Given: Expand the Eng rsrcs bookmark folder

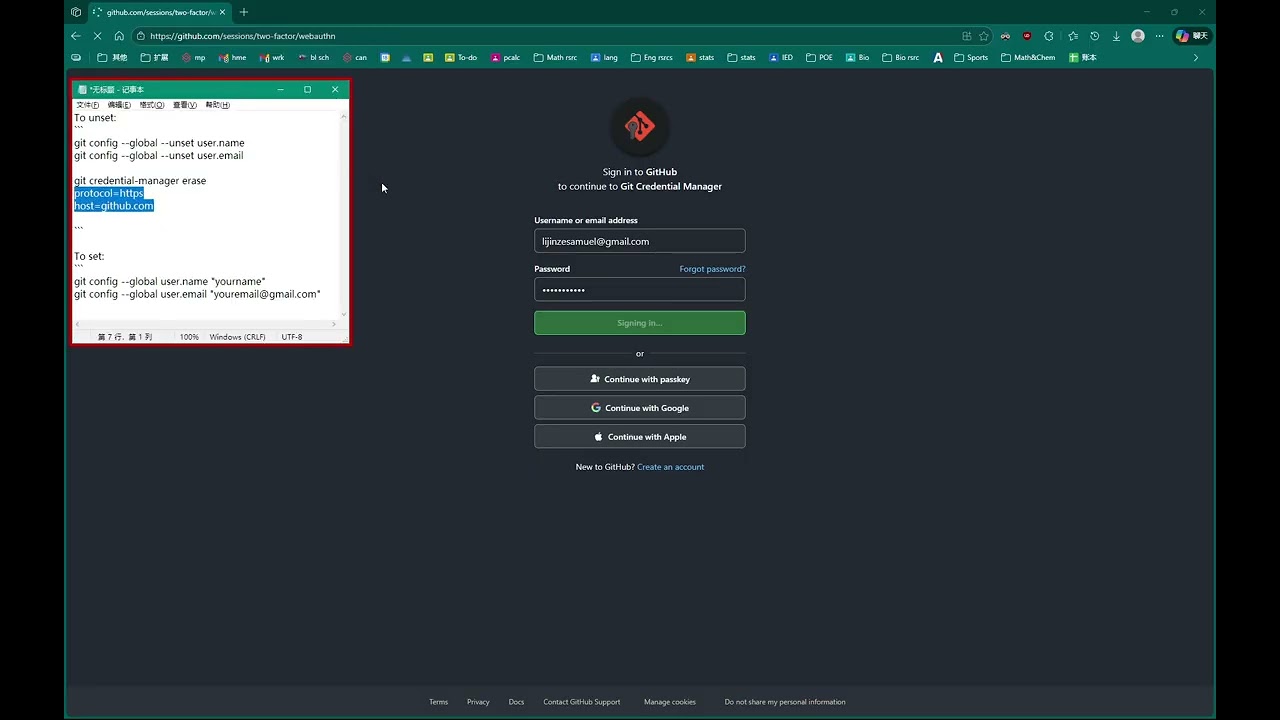Looking at the screenshot, I should tap(651, 58).
